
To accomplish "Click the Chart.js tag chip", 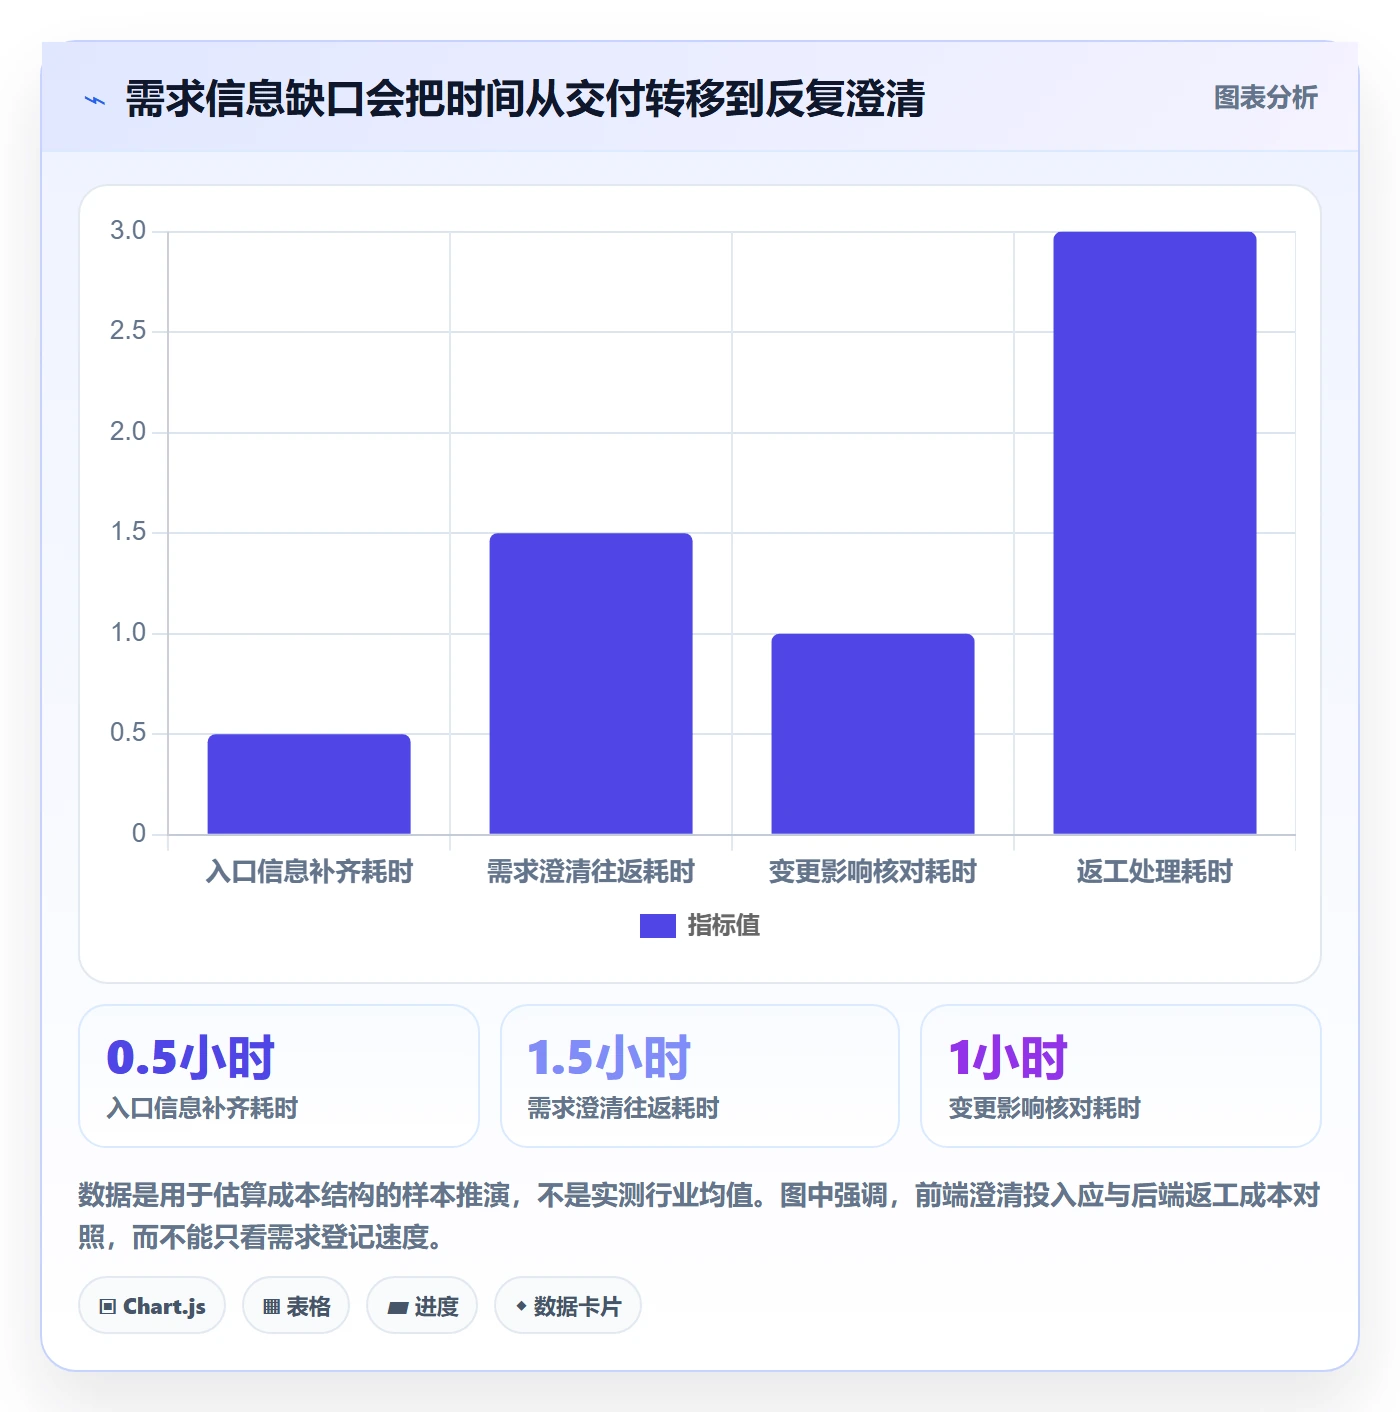I will [x=152, y=1306].
